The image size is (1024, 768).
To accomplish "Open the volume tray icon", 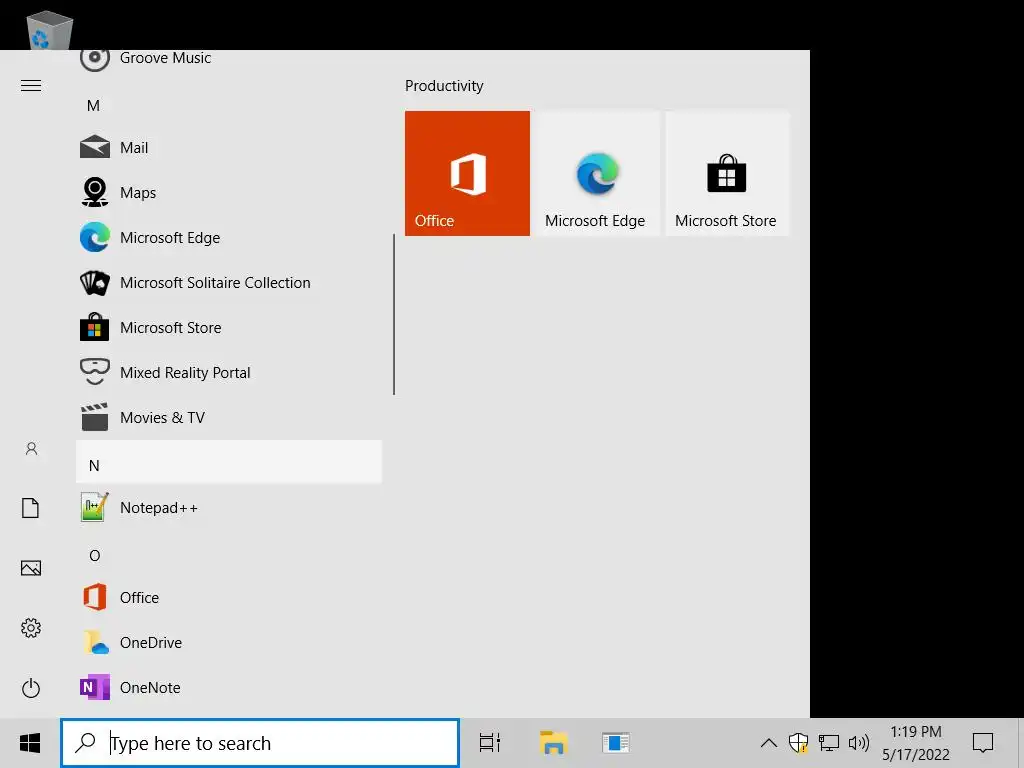I will (x=859, y=743).
